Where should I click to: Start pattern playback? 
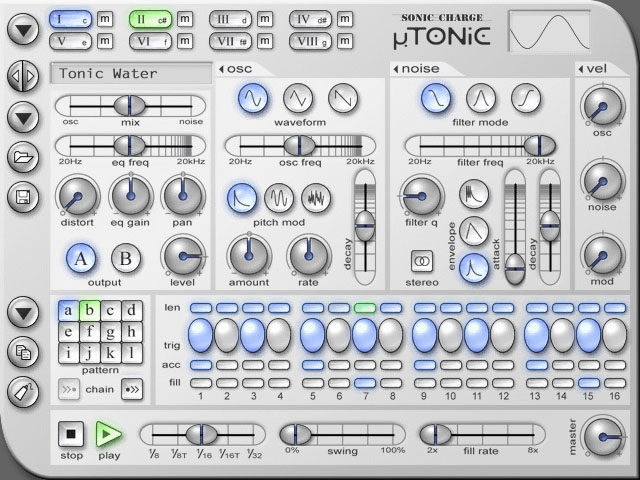click(x=108, y=434)
